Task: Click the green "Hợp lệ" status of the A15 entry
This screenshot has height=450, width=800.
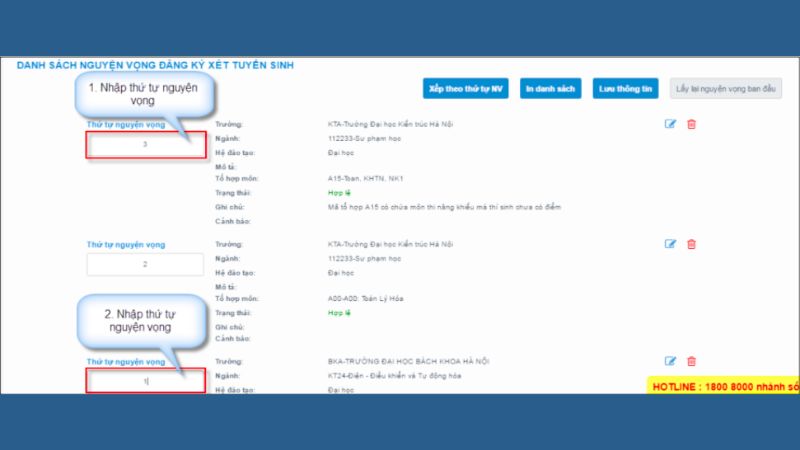Action: pos(339,192)
